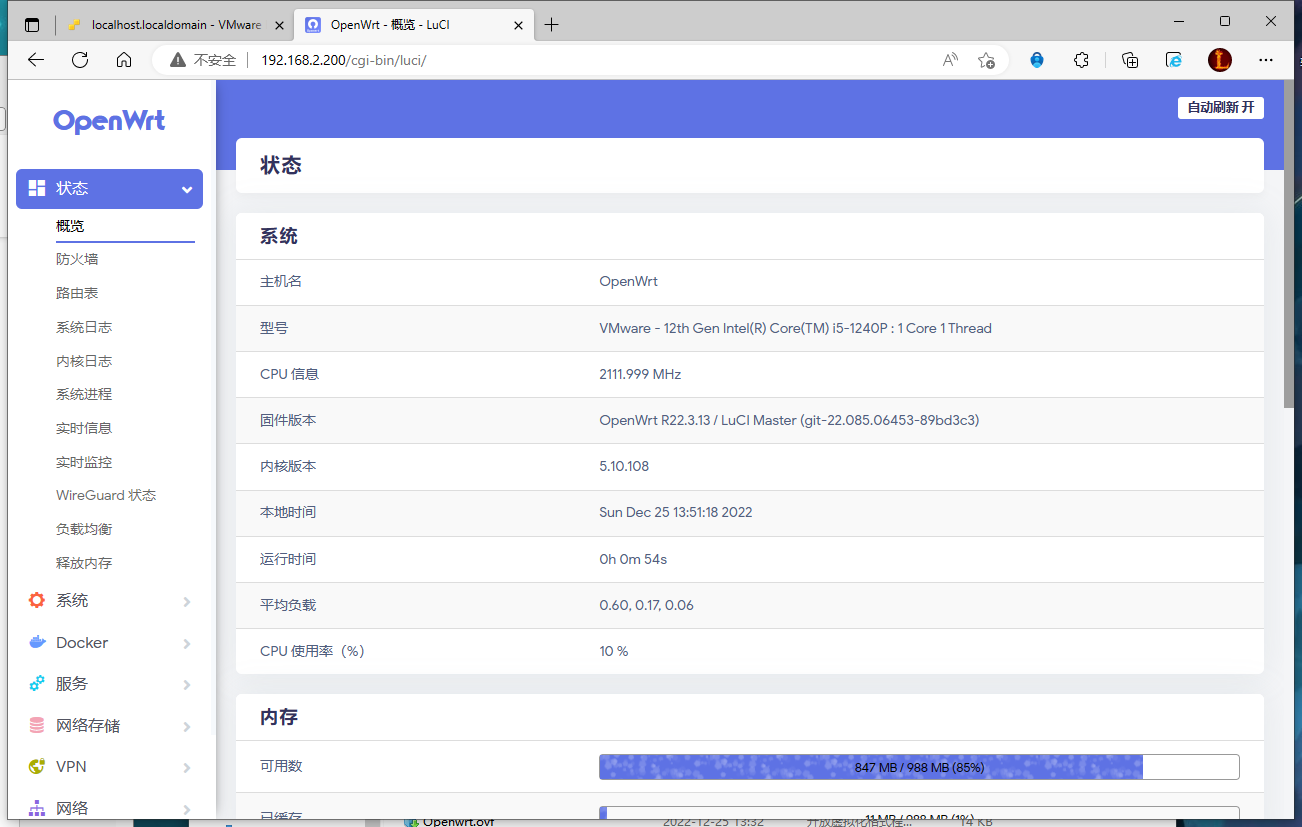
Task: Expand the VPN menu chevron
Action: click(187, 767)
